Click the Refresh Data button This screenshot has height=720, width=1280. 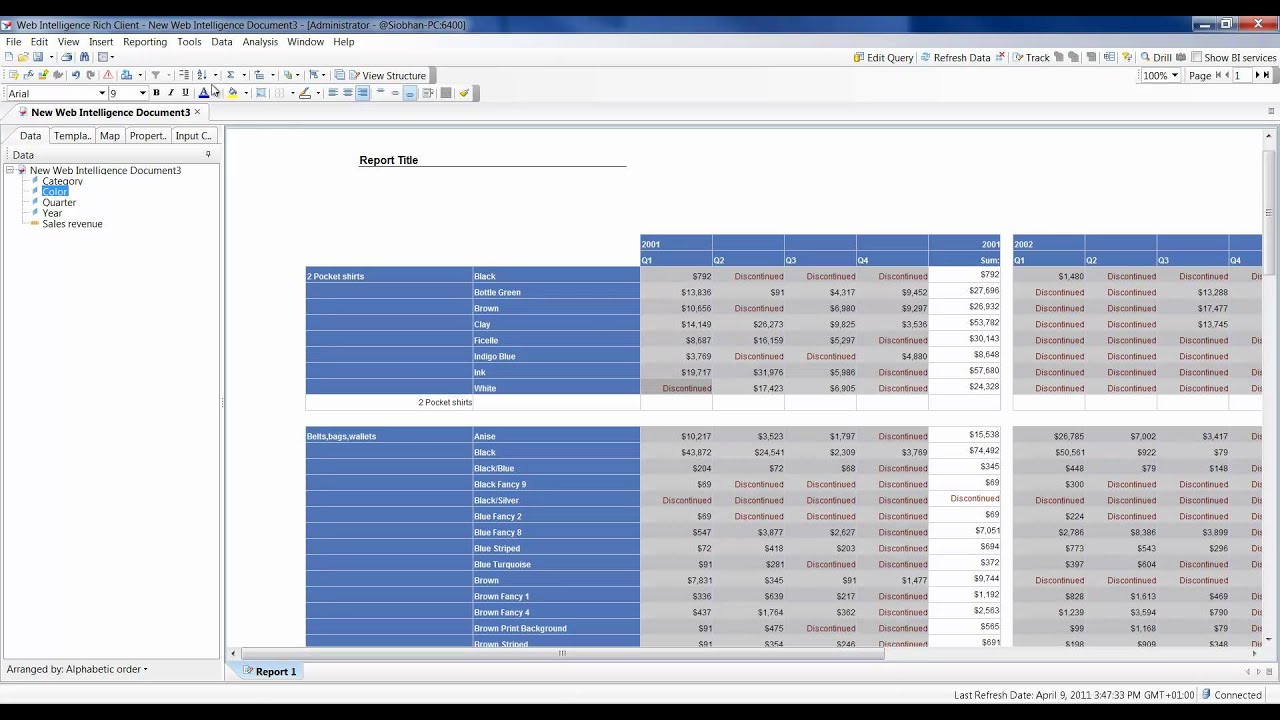[x=955, y=57]
